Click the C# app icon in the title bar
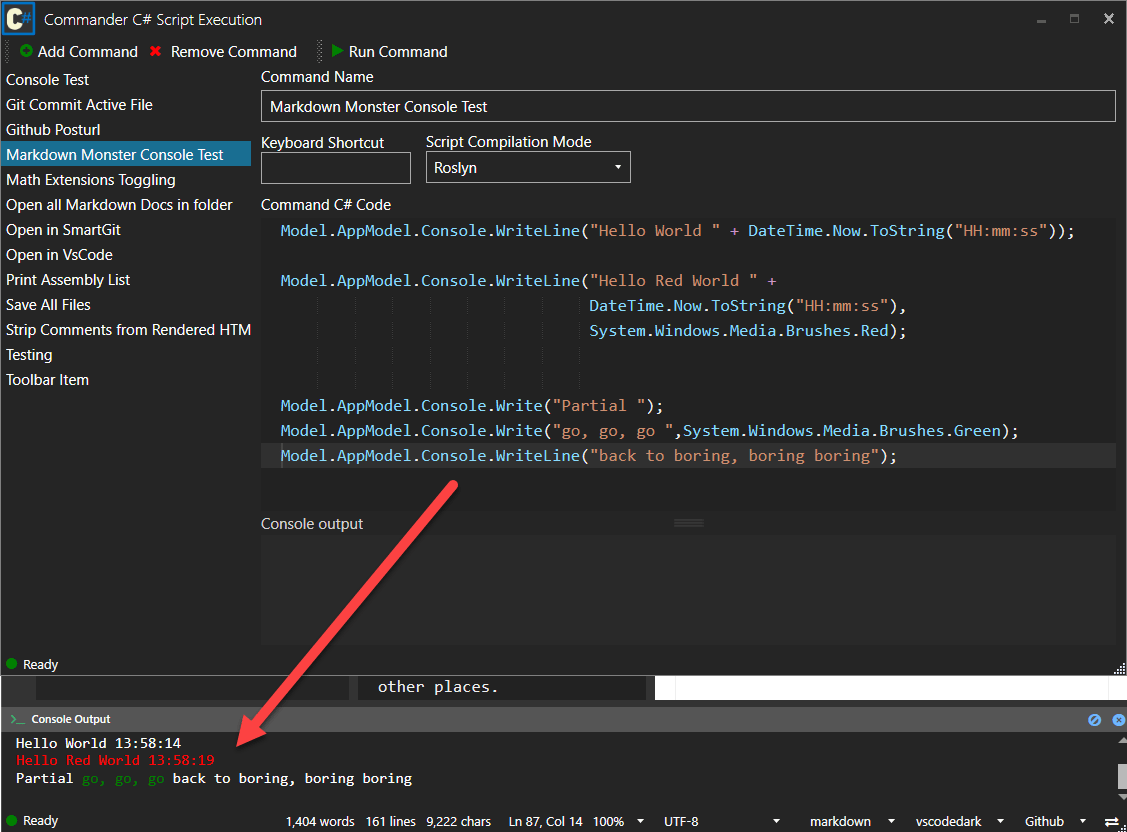Image resolution: width=1127 pixels, height=832 pixels. coord(19,19)
